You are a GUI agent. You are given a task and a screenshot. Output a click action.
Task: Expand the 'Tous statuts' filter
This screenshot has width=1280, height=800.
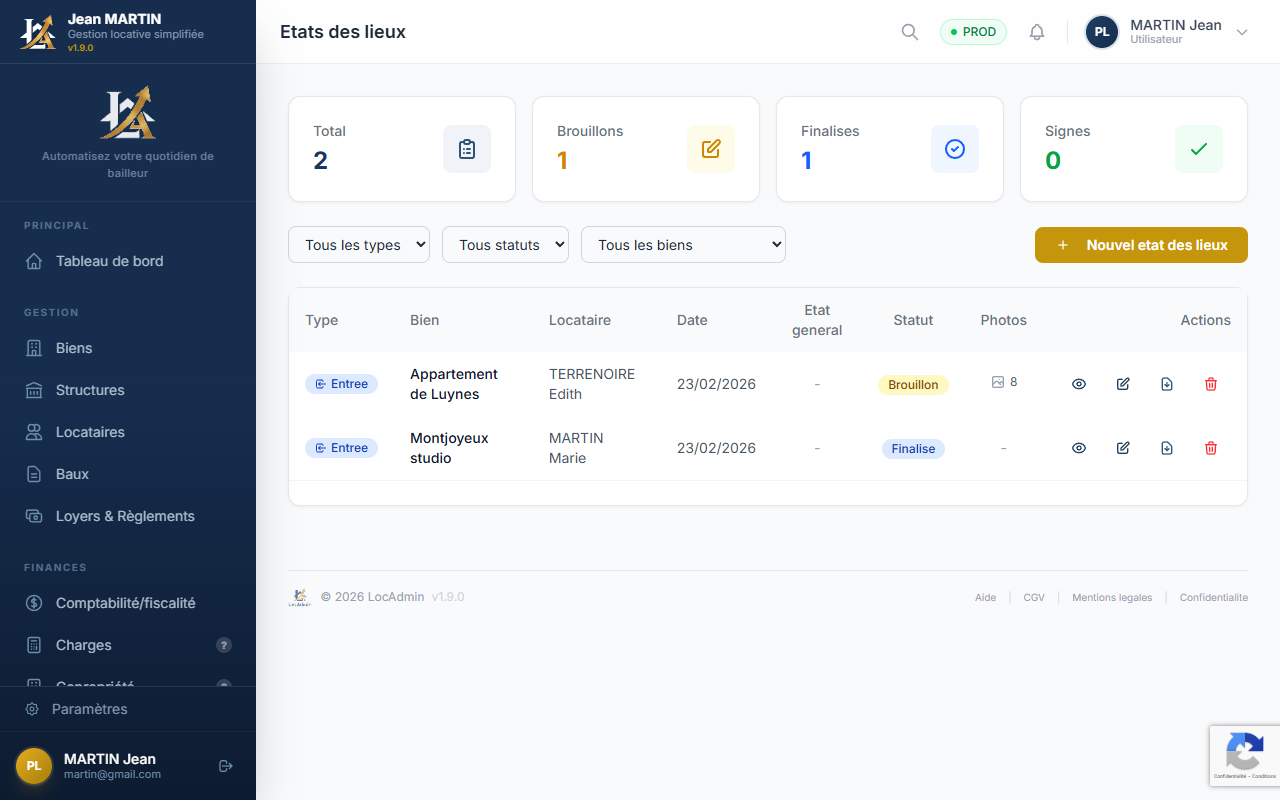pyautogui.click(x=505, y=245)
